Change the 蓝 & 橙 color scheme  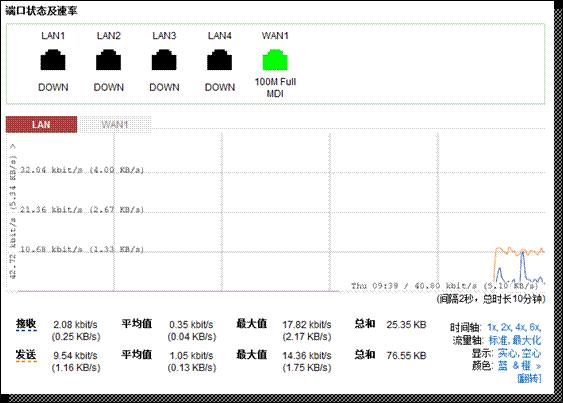(514, 366)
